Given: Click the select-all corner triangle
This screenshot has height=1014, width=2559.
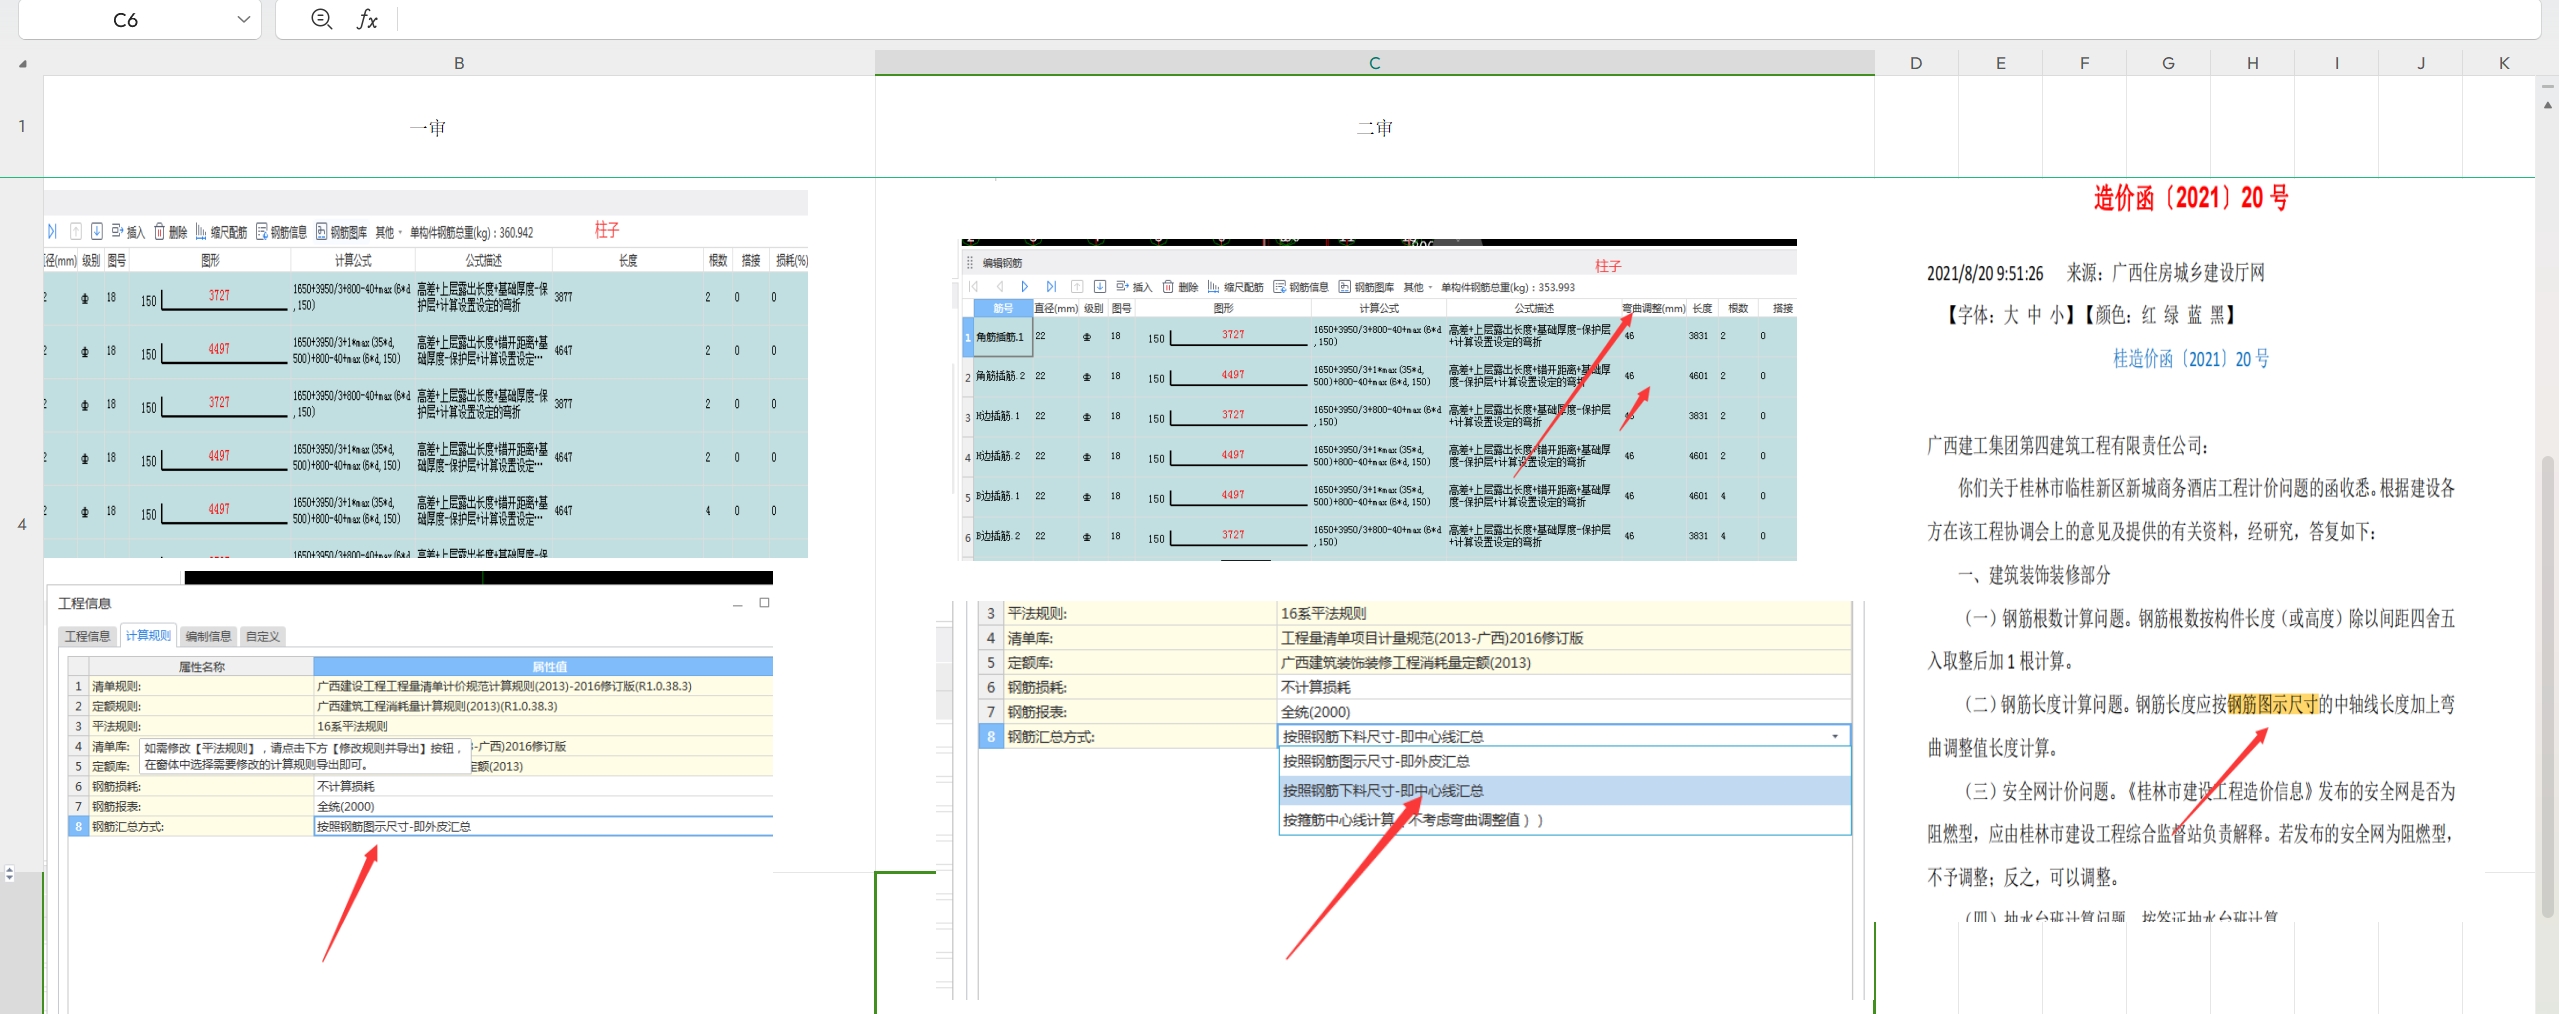Looking at the screenshot, I should coord(22,63).
